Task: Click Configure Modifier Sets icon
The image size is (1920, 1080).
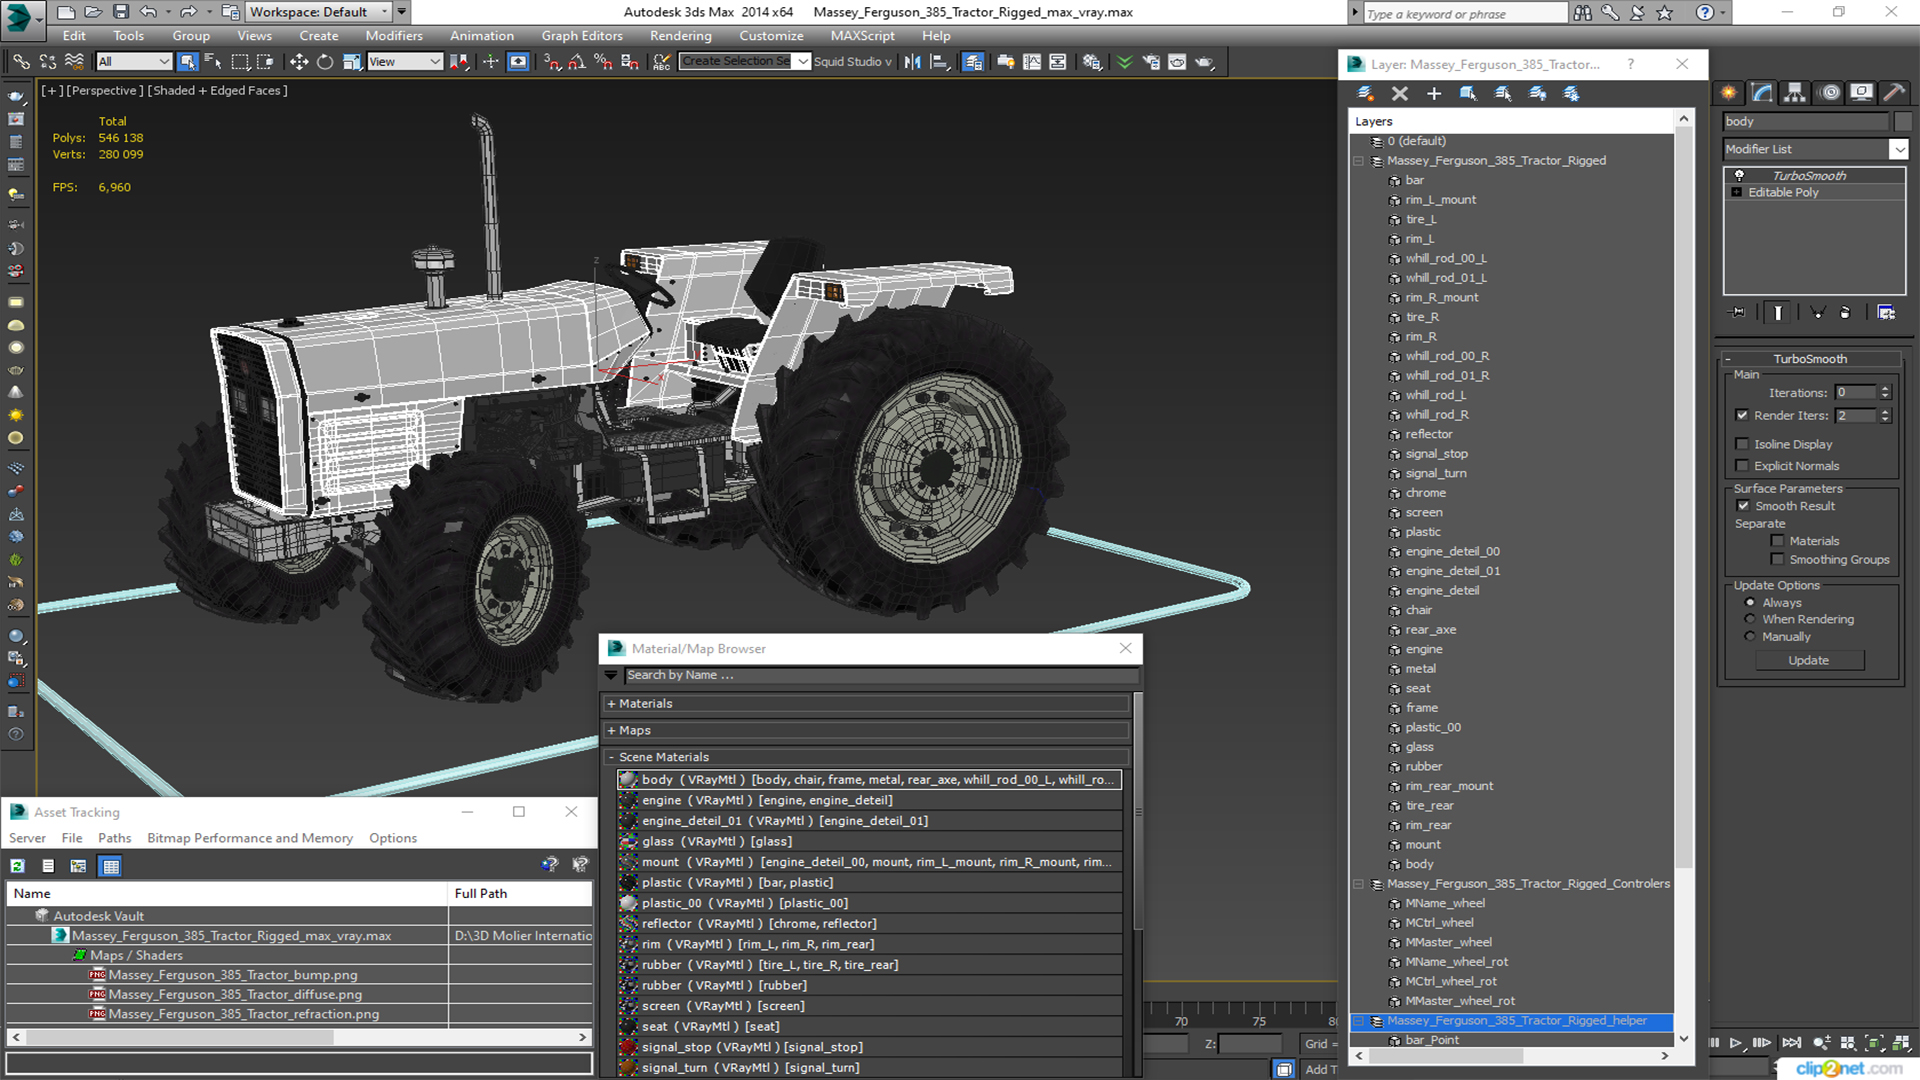Action: pyautogui.click(x=1886, y=312)
